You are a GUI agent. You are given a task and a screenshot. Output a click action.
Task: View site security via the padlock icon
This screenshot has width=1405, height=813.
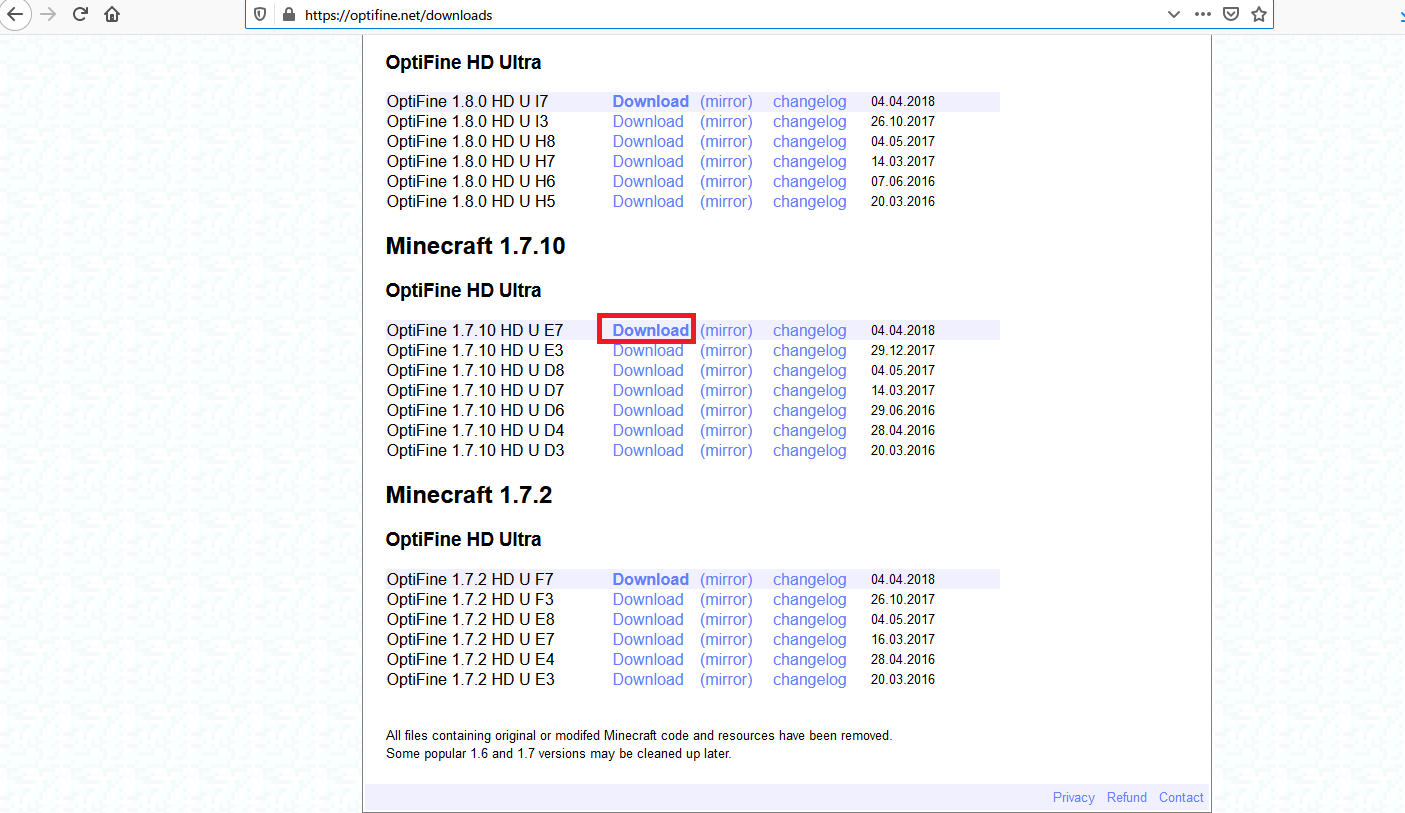click(288, 15)
